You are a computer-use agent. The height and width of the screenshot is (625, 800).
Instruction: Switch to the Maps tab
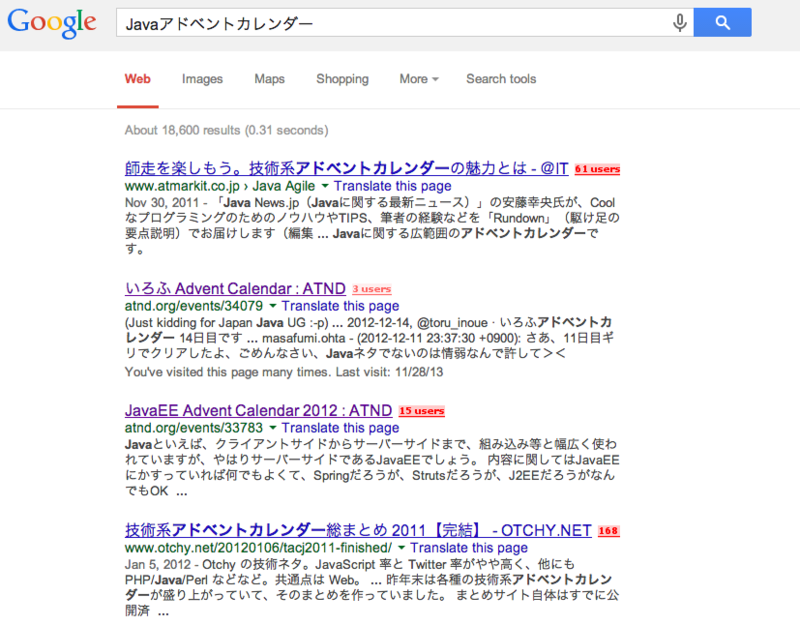(269, 79)
